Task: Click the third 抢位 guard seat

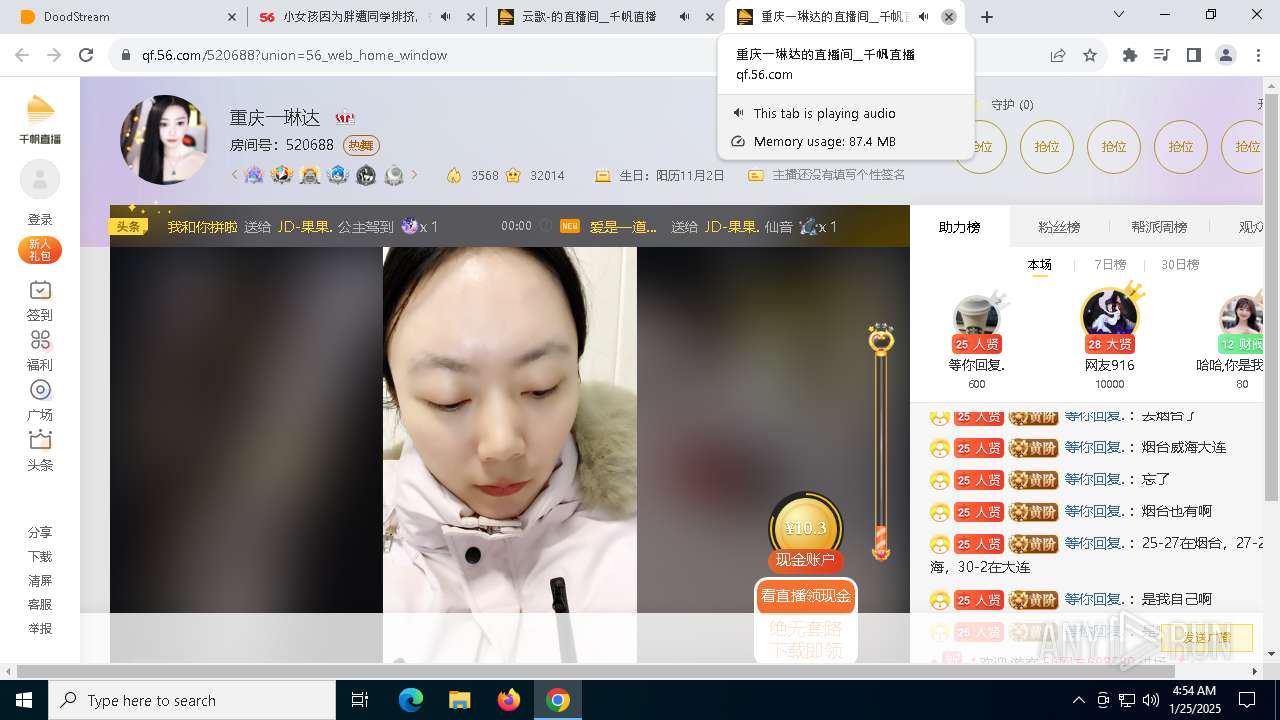Action: [1114, 147]
